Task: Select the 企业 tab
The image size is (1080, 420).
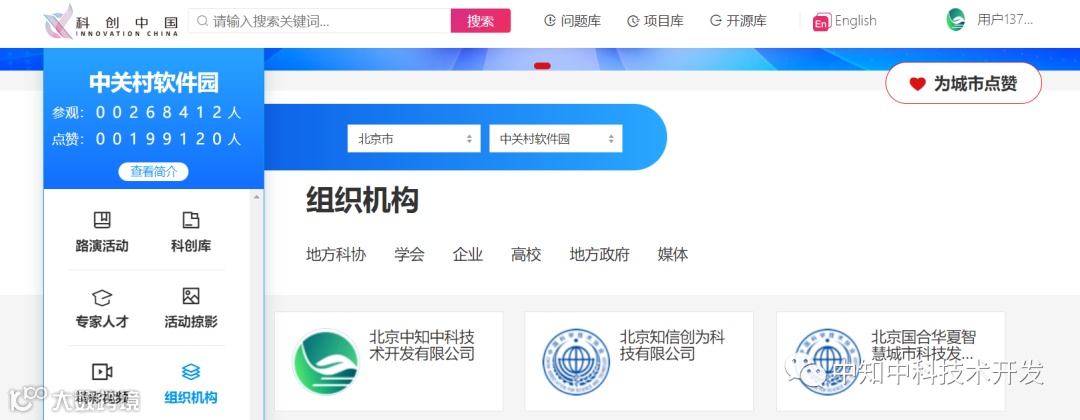Action: [468, 255]
